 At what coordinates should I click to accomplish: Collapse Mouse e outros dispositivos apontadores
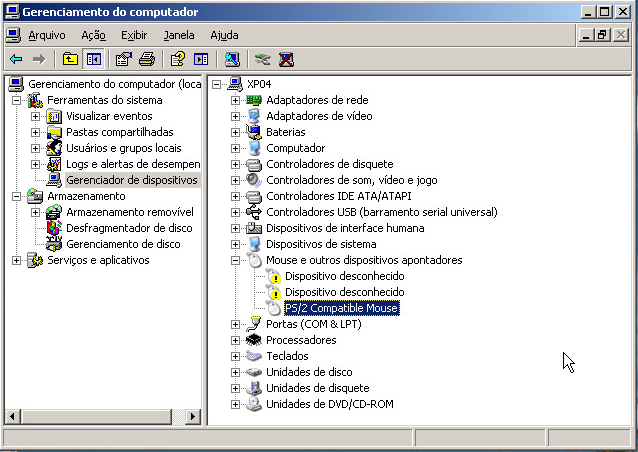pos(235,260)
